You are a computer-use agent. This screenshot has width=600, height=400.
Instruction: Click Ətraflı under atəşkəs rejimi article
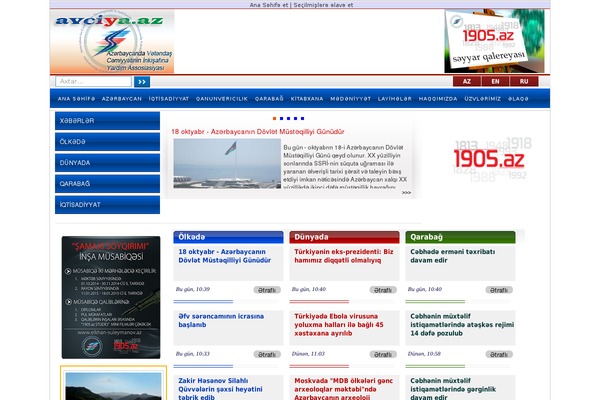[499, 354]
